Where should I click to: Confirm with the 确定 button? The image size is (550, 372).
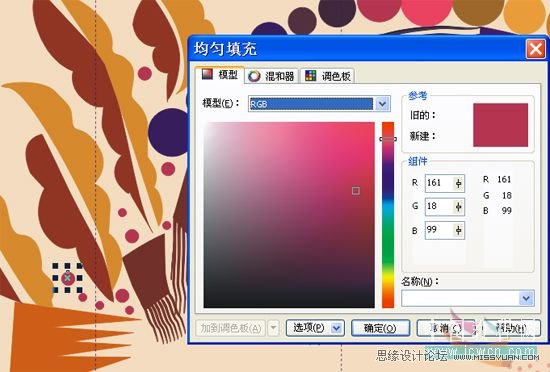(x=381, y=328)
